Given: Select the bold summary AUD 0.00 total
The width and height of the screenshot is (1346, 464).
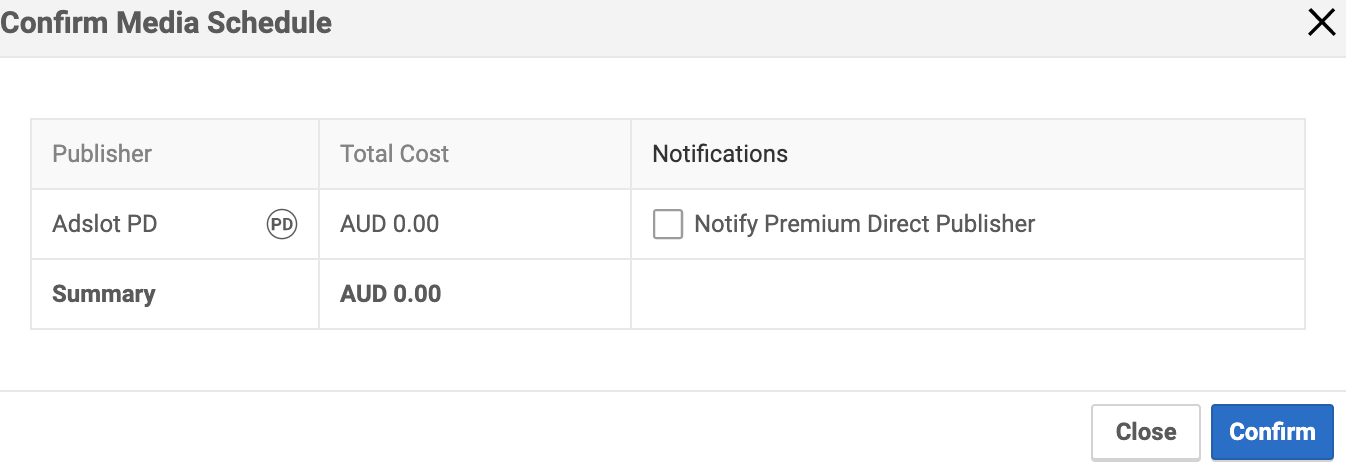Looking at the screenshot, I should pyautogui.click(x=391, y=294).
